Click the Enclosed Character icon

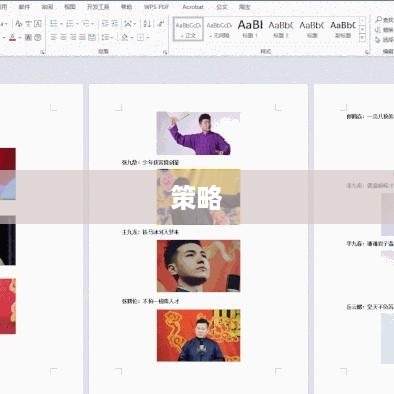click(38, 37)
